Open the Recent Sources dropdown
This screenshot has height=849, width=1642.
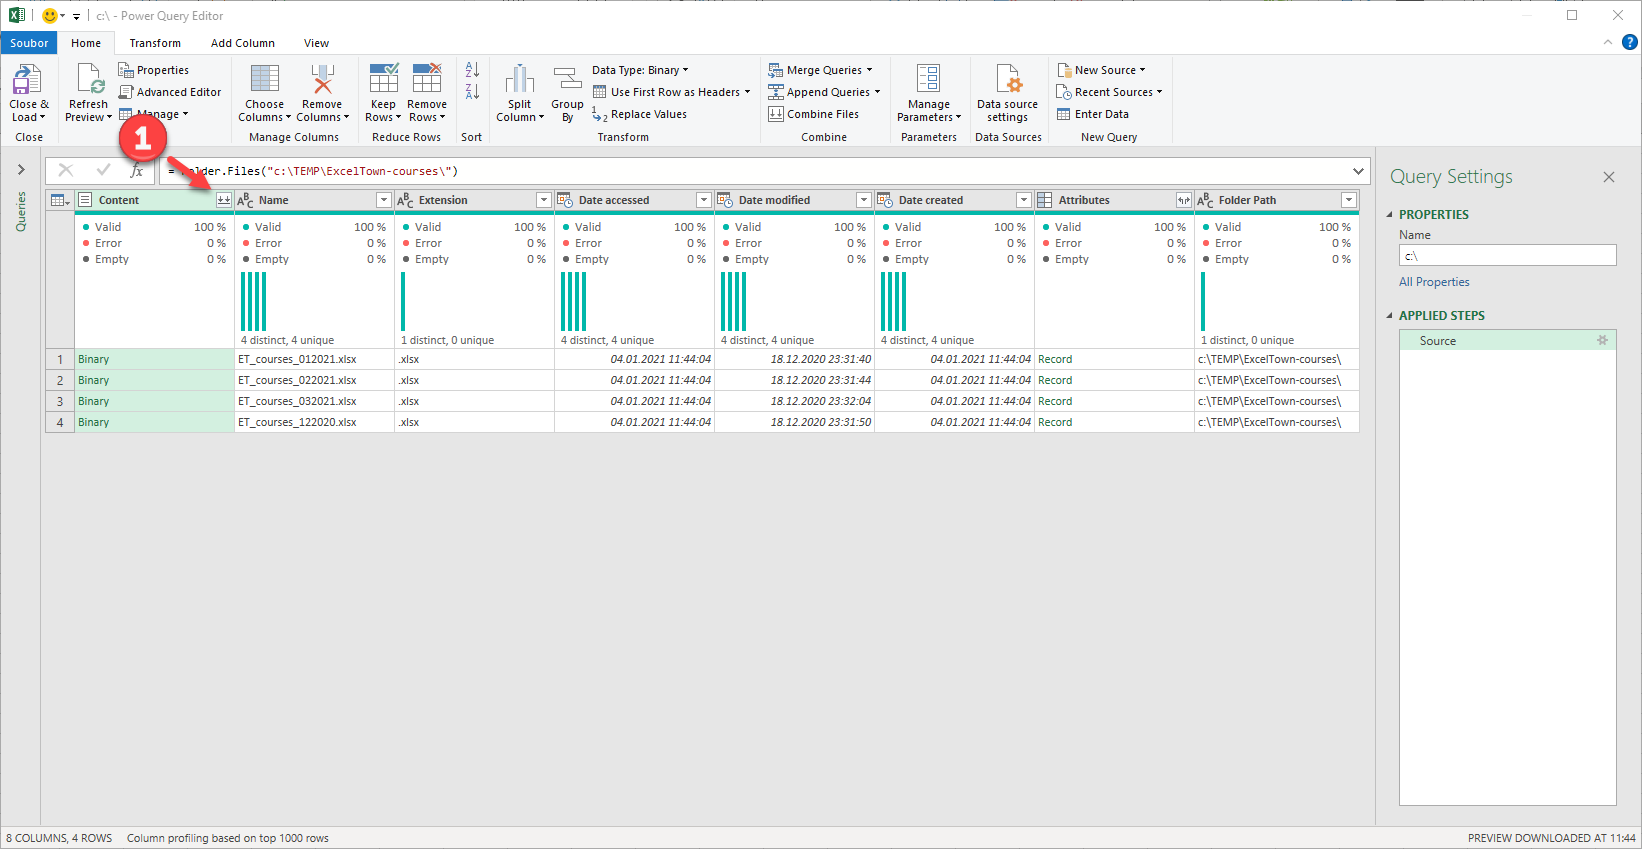[1110, 92]
